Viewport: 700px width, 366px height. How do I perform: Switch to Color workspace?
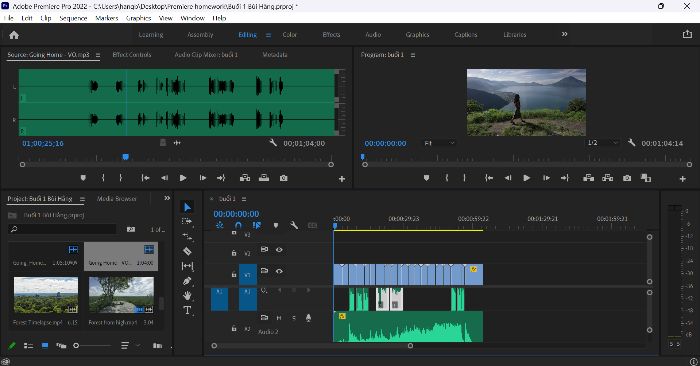(290, 34)
